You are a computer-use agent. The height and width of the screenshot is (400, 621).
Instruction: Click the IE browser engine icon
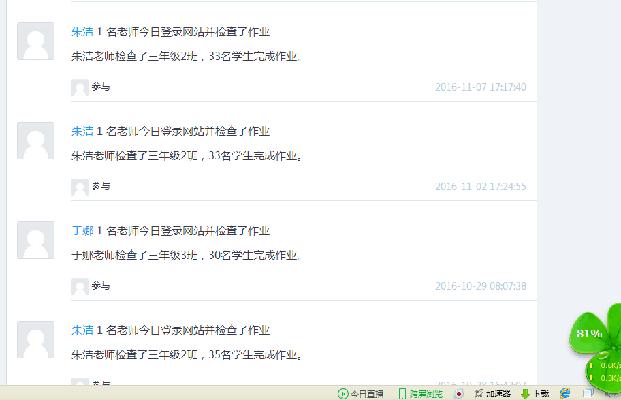[565, 393]
